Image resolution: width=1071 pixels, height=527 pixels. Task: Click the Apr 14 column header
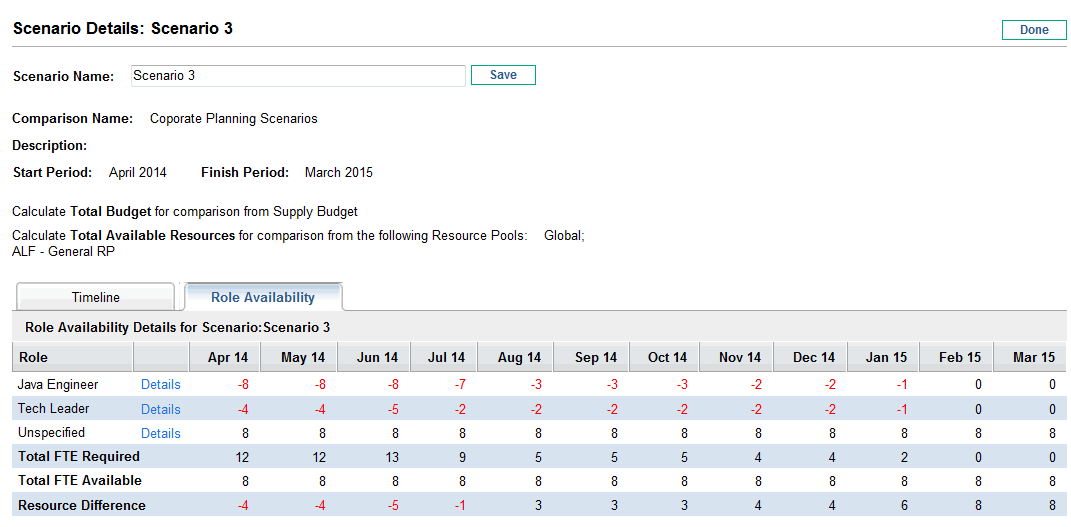(227, 357)
